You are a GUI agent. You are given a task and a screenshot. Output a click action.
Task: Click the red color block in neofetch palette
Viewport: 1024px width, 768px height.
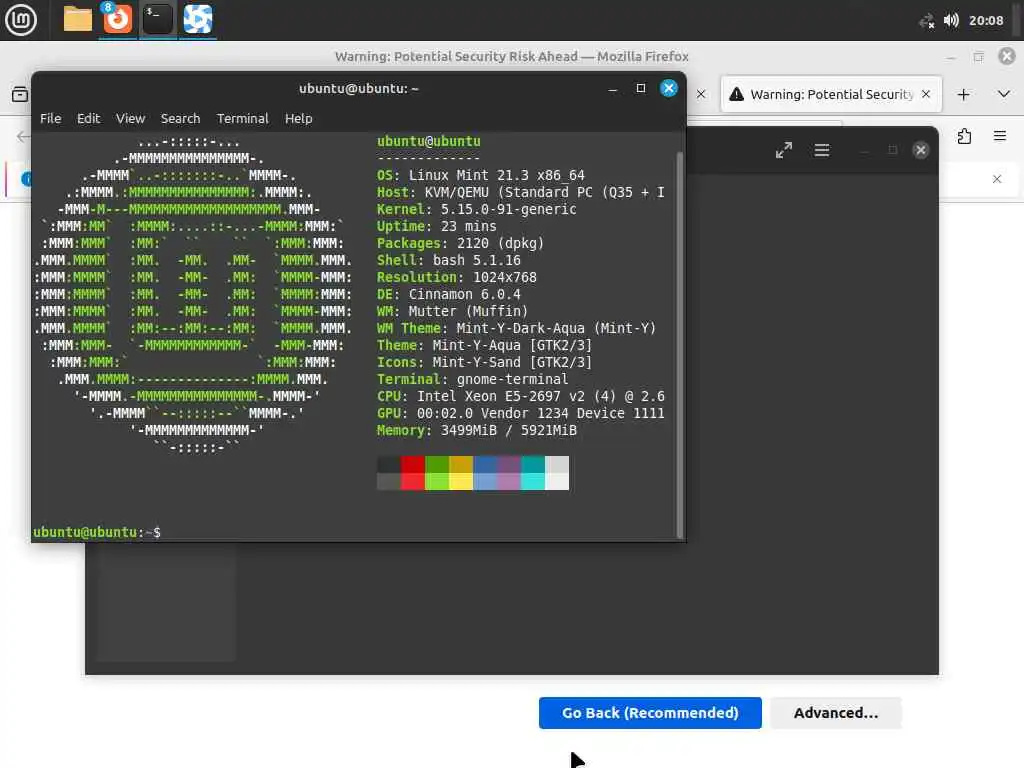pos(413,473)
